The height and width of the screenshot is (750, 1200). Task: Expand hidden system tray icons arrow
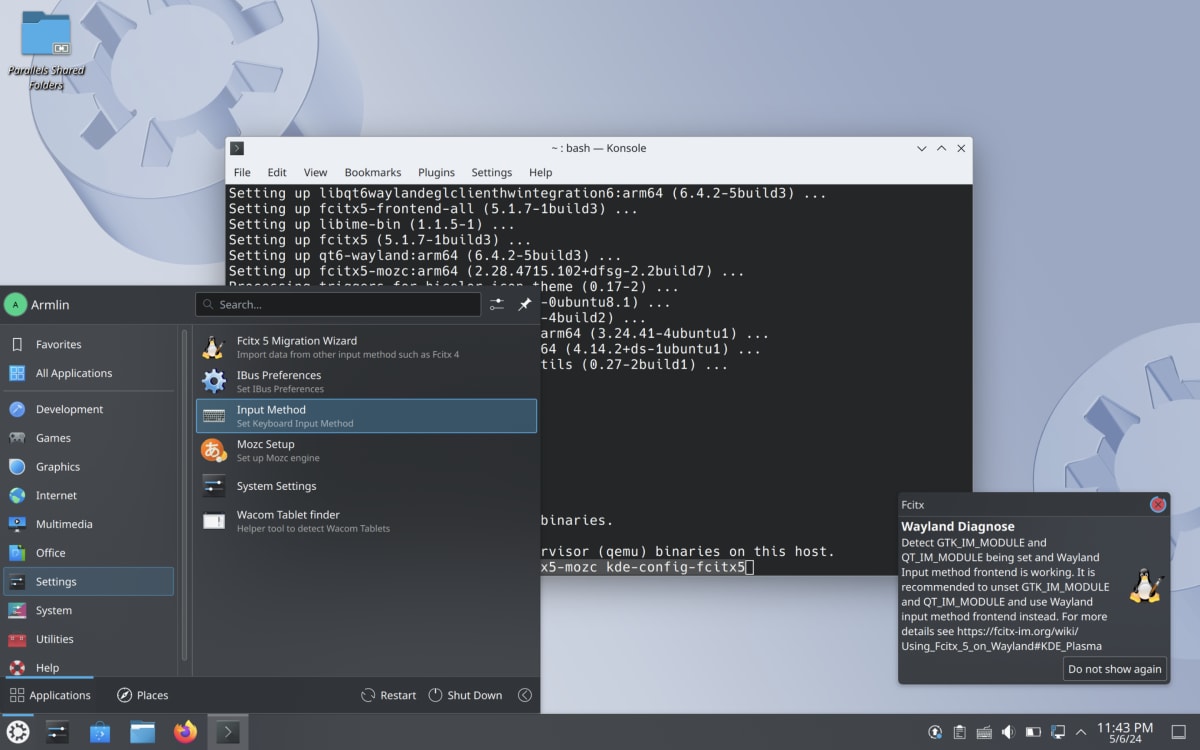pos(1081,732)
